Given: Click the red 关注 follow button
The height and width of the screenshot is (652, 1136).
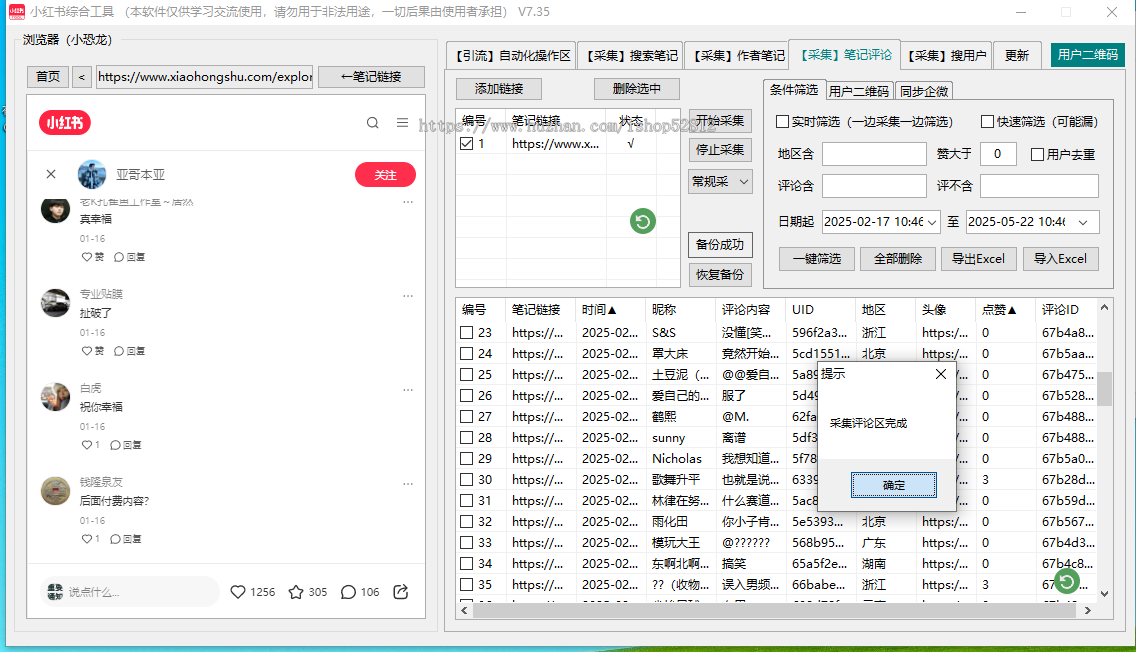Looking at the screenshot, I should tap(385, 175).
